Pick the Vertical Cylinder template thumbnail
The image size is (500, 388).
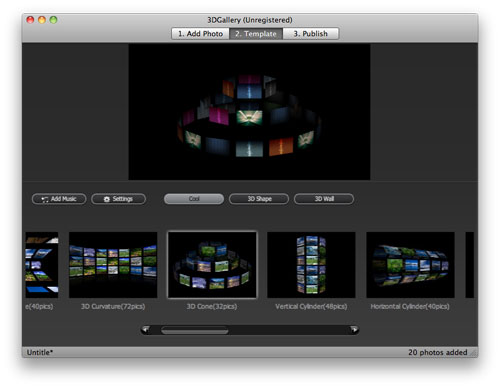311,265
